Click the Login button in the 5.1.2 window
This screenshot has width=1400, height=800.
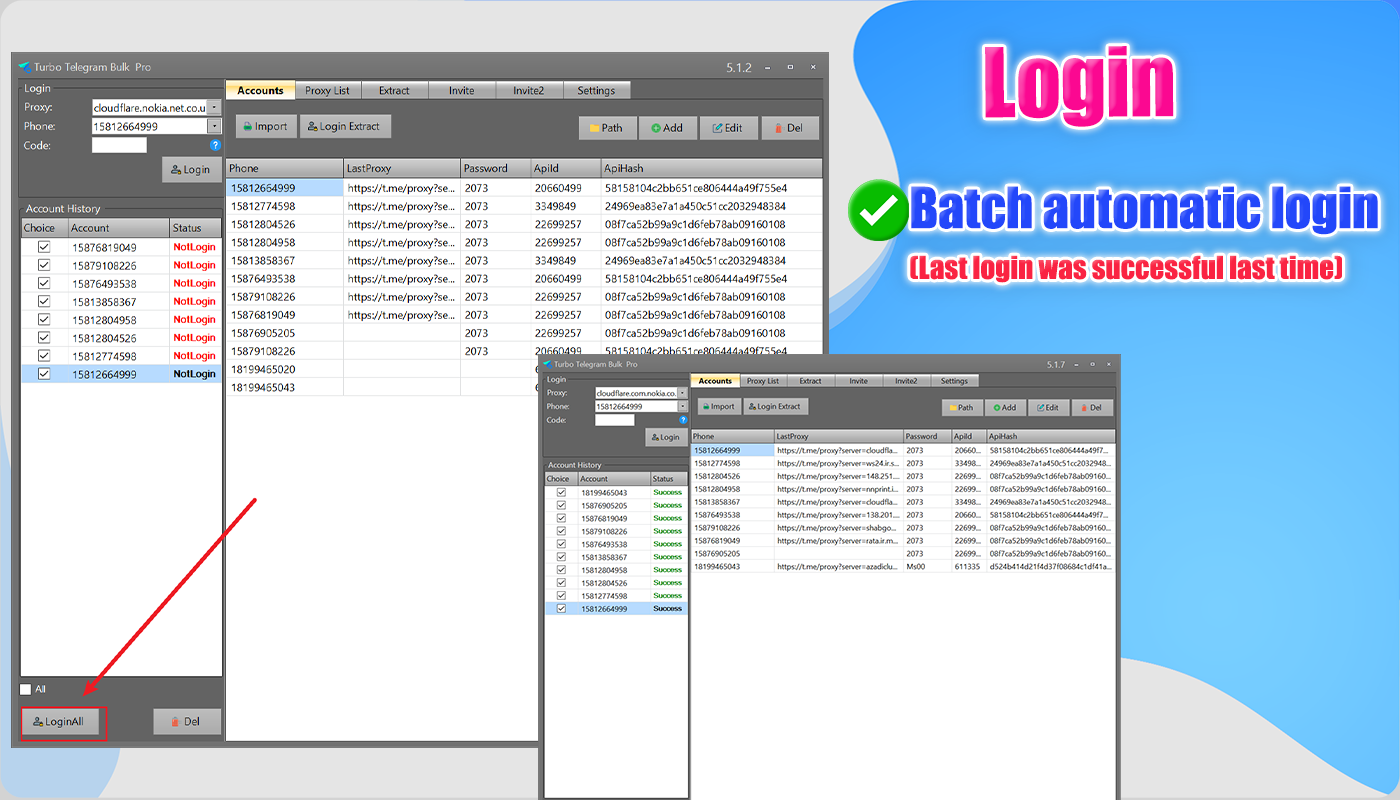pyautogui.click(x=191, y=170)
